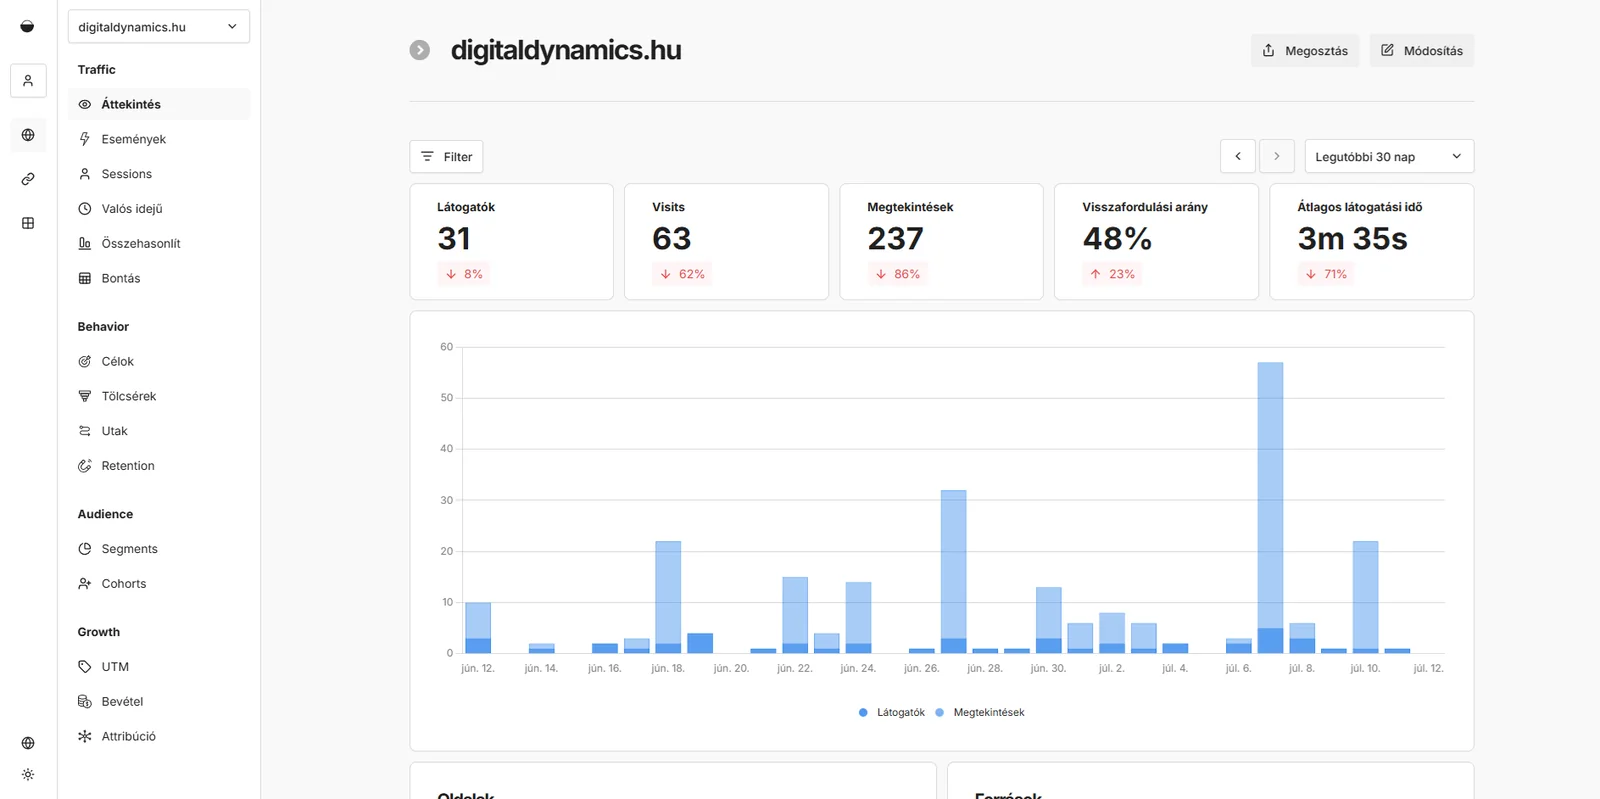Open the digitaldynamics.hu website selector dropdown
Screen dimensions: 1600x799
point(159,27)
